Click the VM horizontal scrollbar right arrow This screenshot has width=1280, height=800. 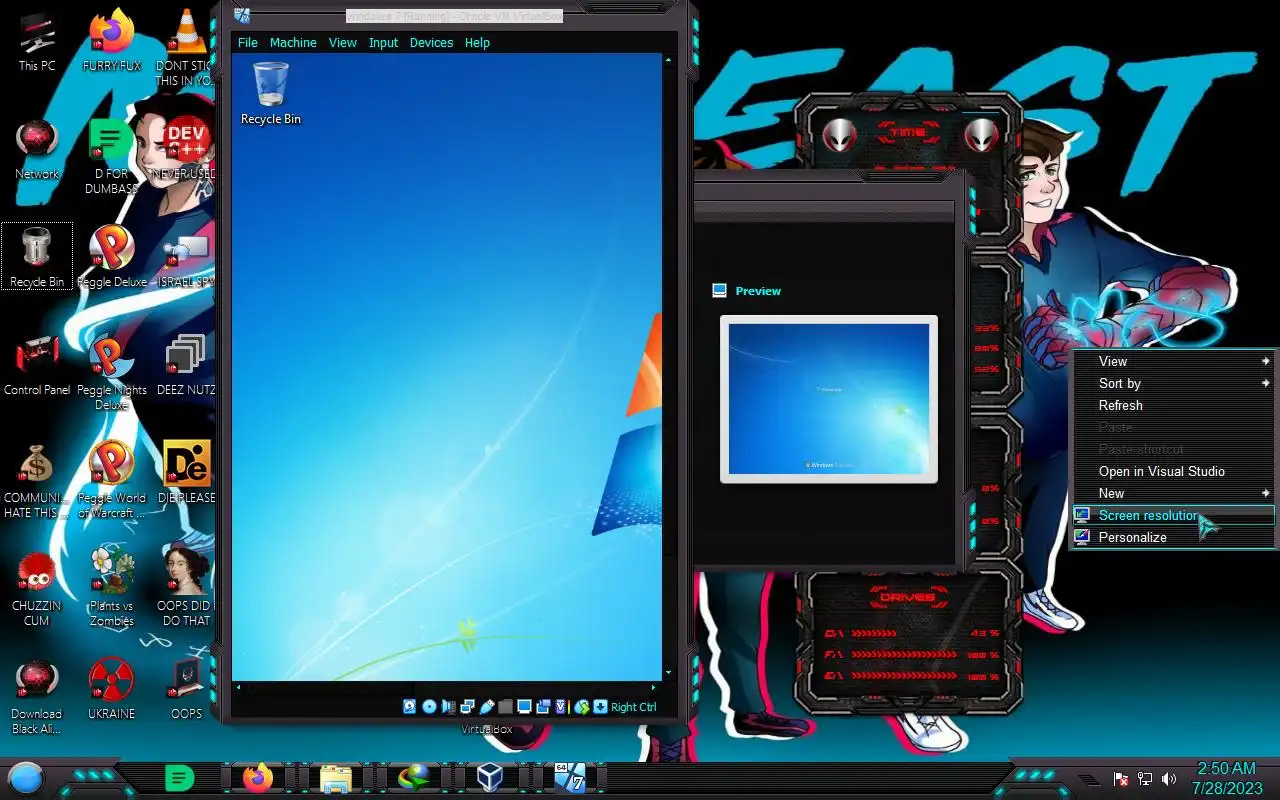[653, 687]
